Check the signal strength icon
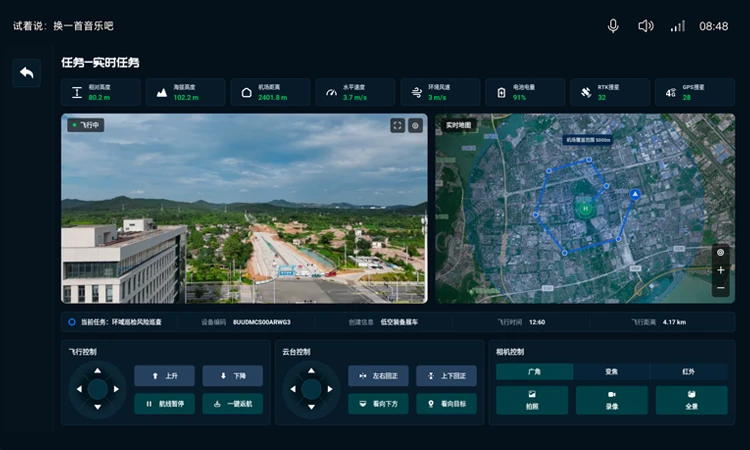The image size is (750, 450). point(678,26)
